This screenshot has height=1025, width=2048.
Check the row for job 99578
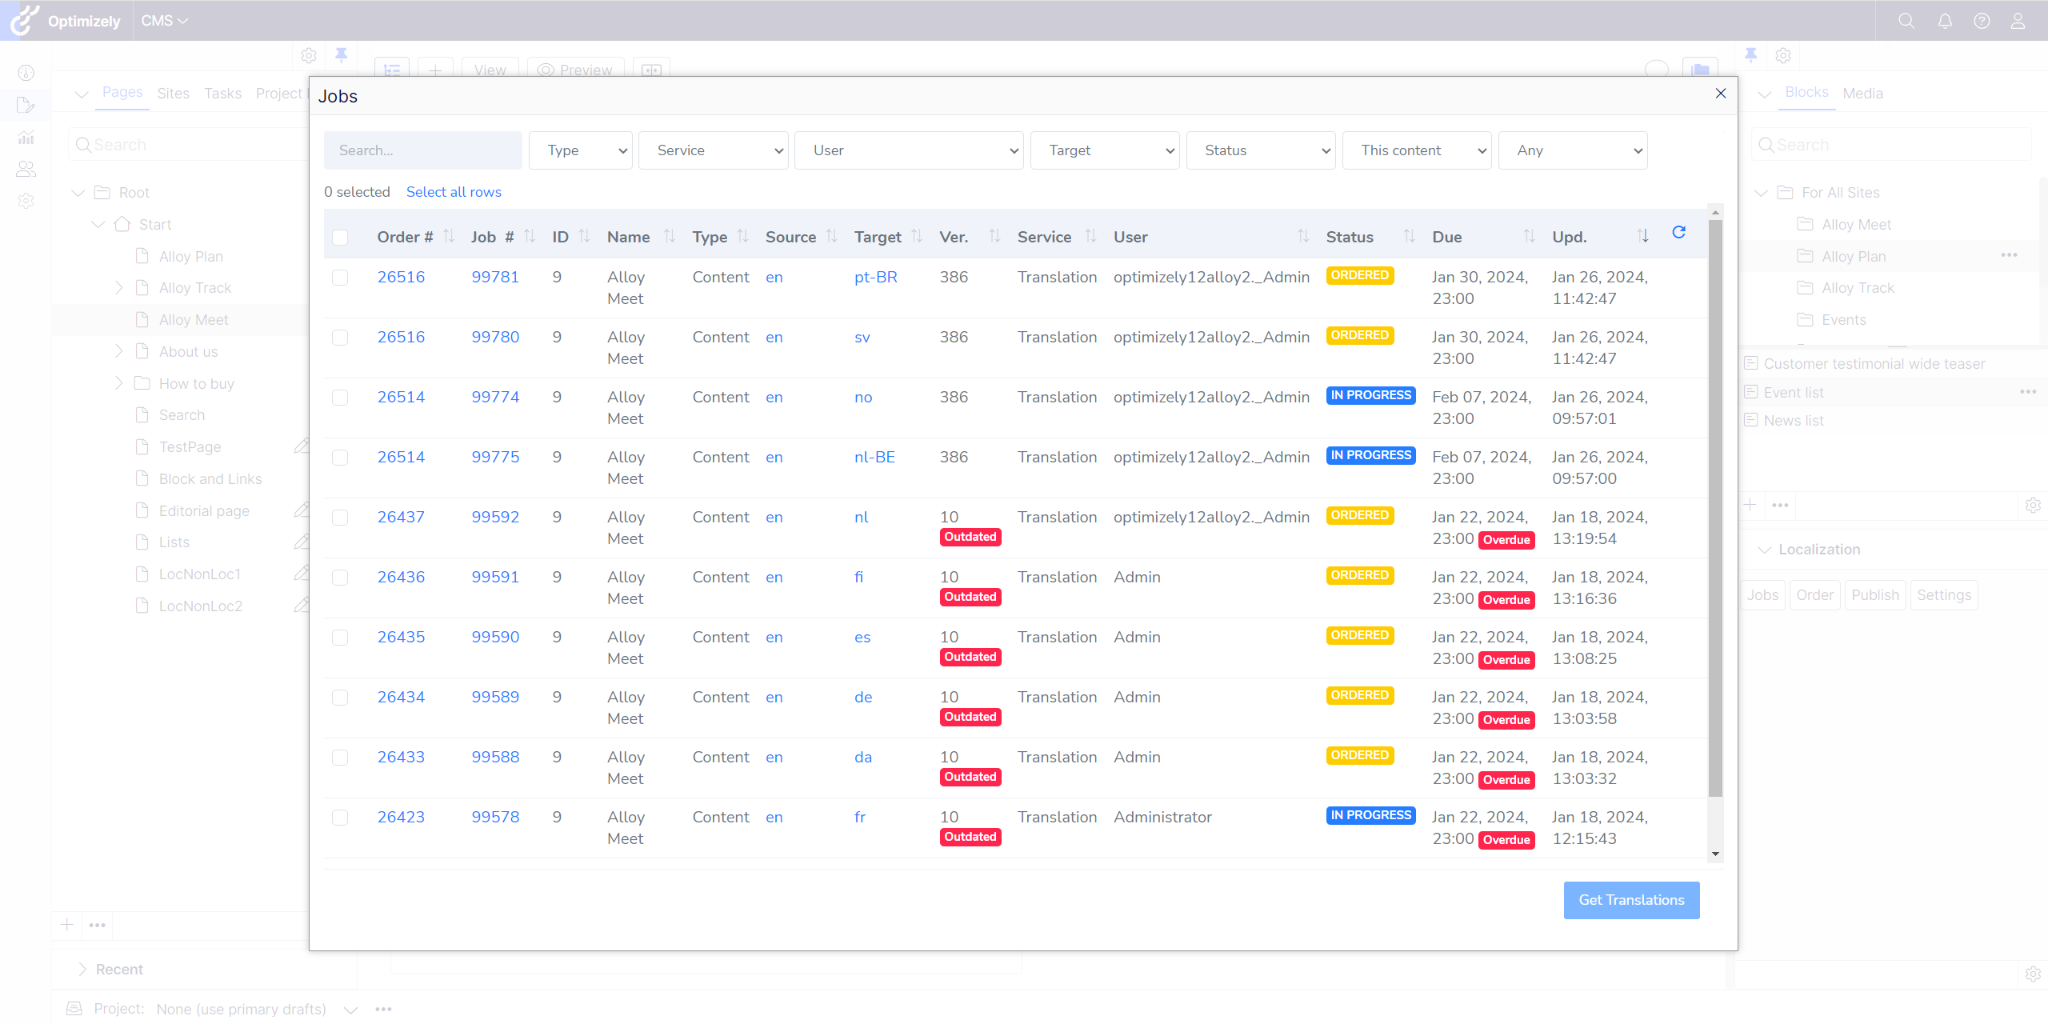(340, 818)
